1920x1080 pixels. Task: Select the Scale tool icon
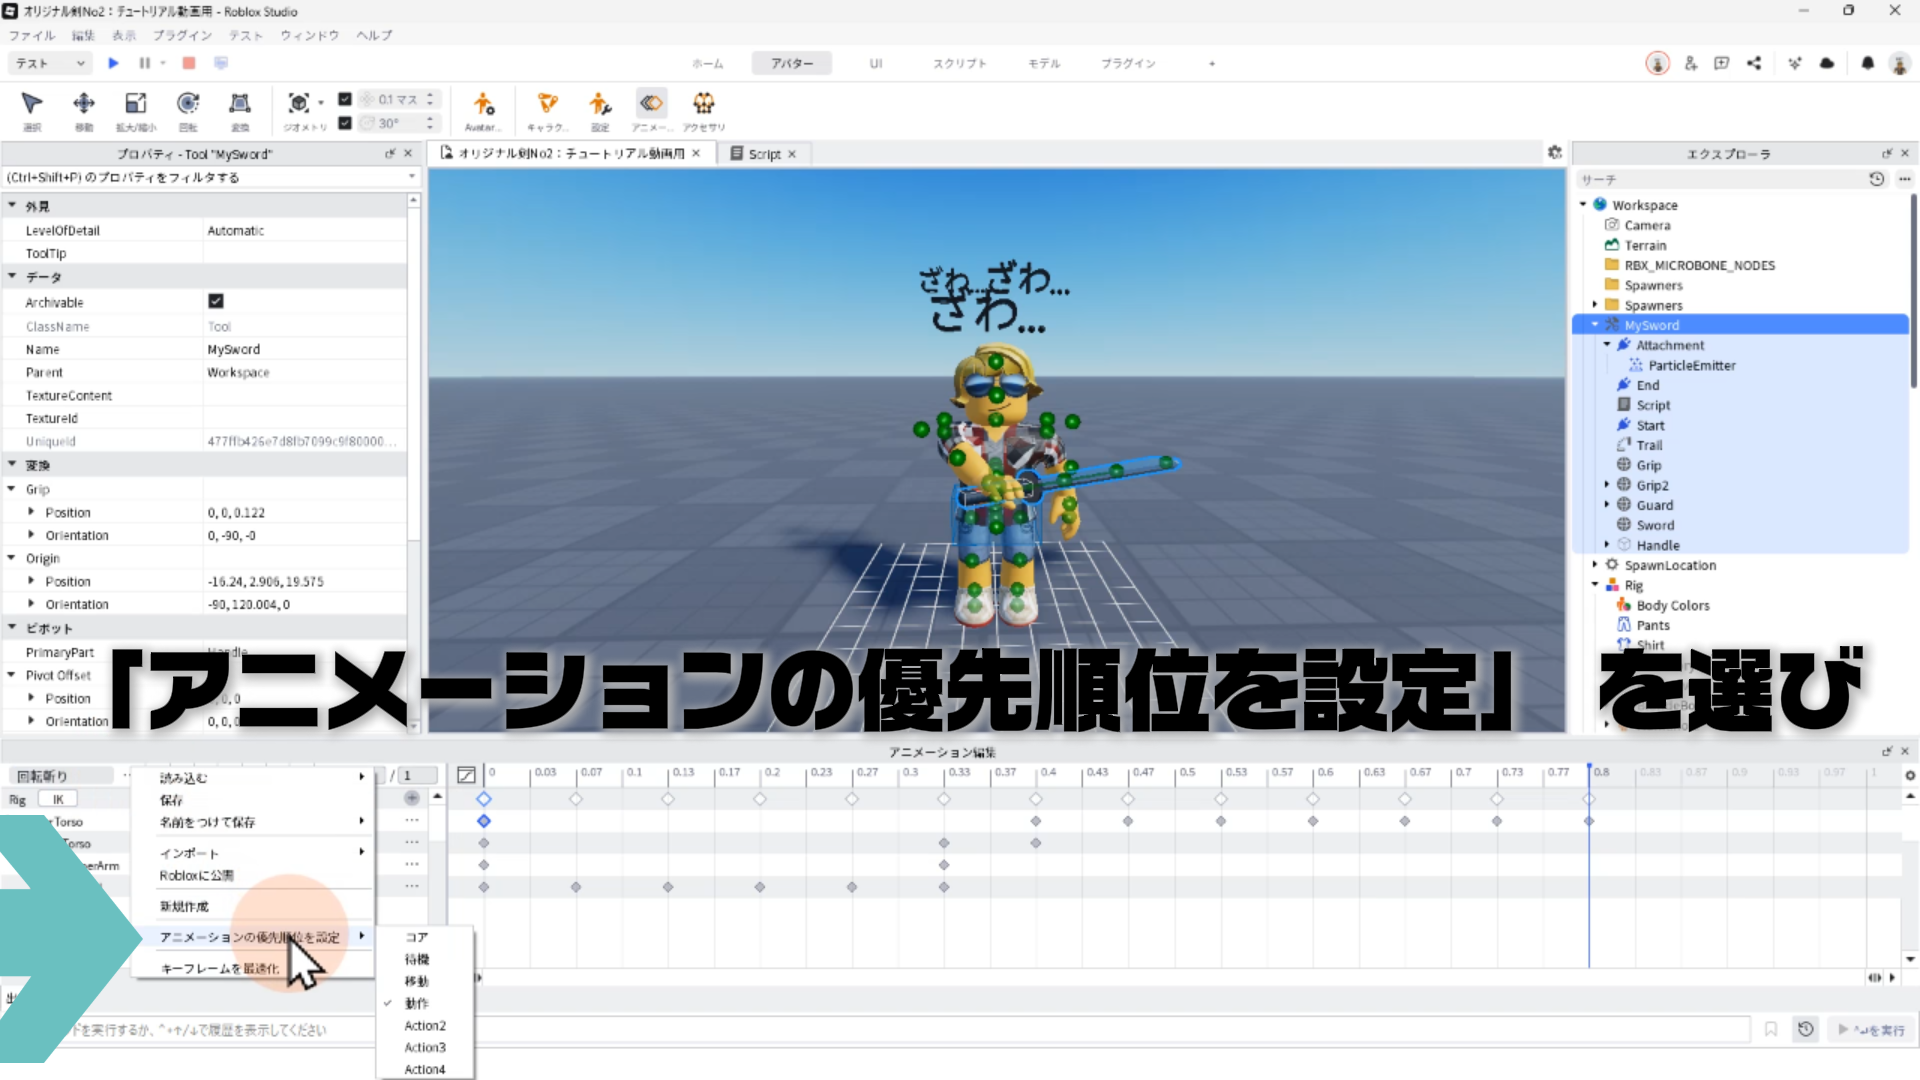pos(136,104)
